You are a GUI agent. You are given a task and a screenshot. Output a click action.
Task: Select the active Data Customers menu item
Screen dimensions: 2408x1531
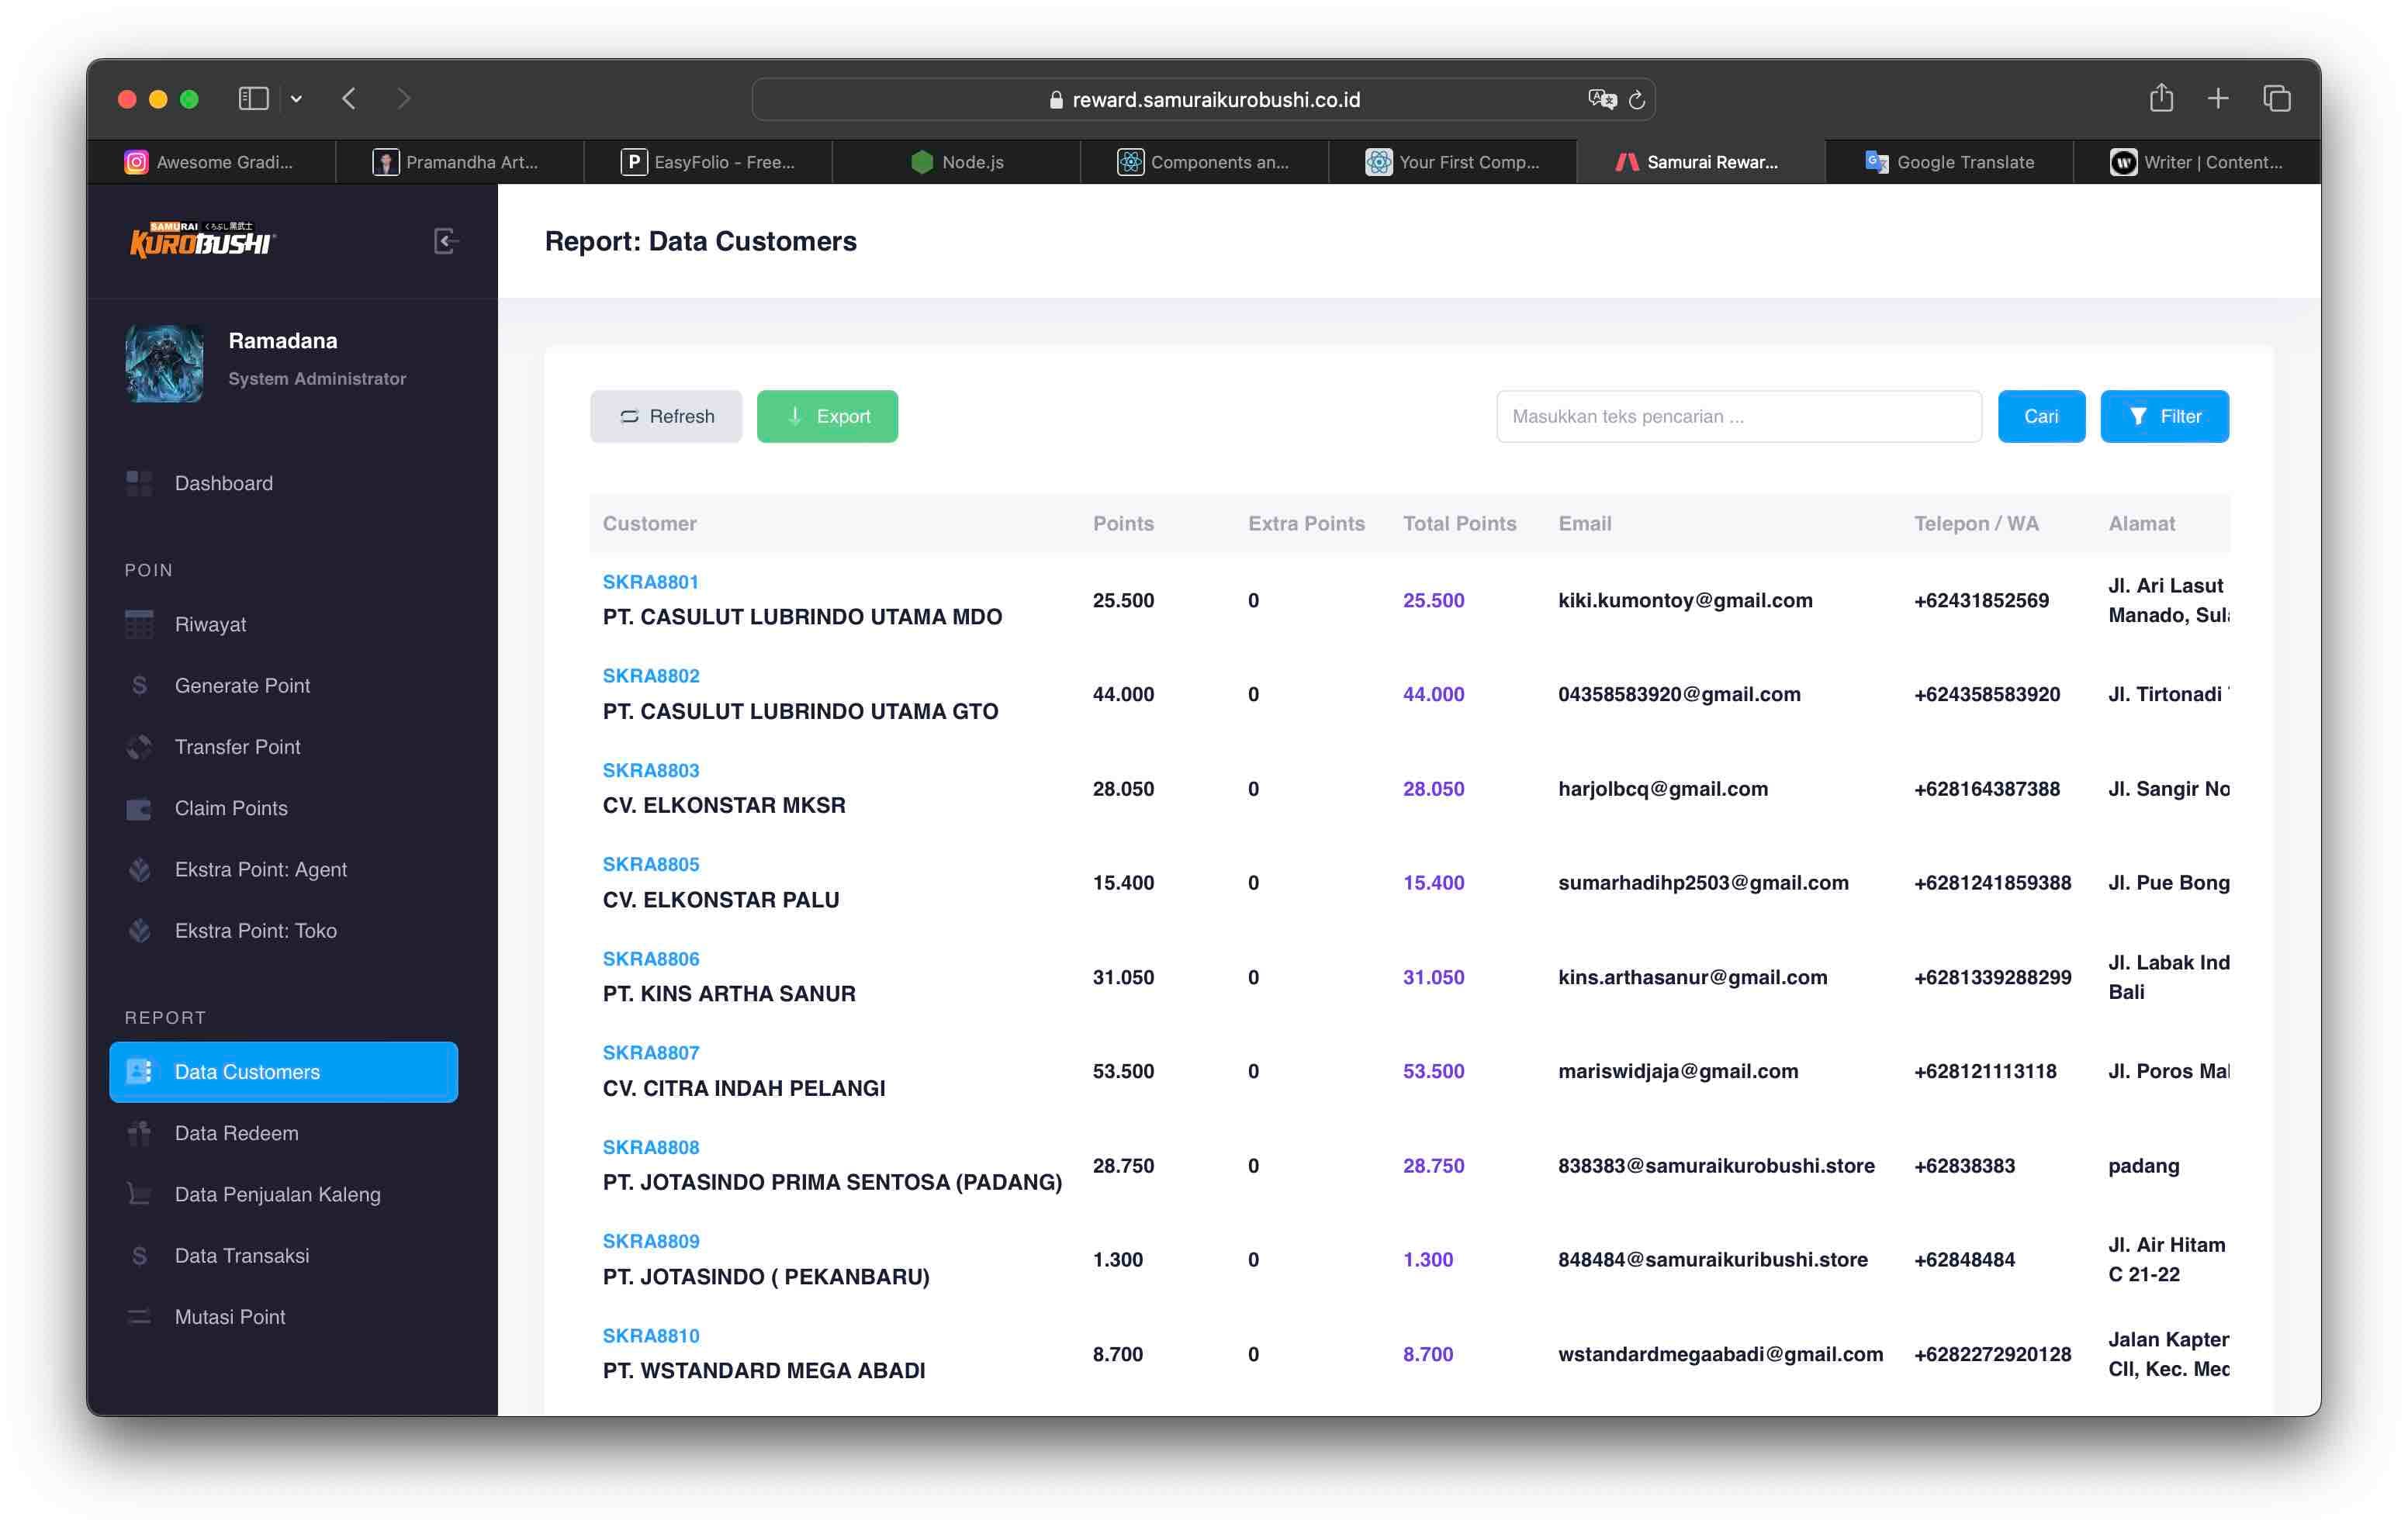(x=283, y=1072)
